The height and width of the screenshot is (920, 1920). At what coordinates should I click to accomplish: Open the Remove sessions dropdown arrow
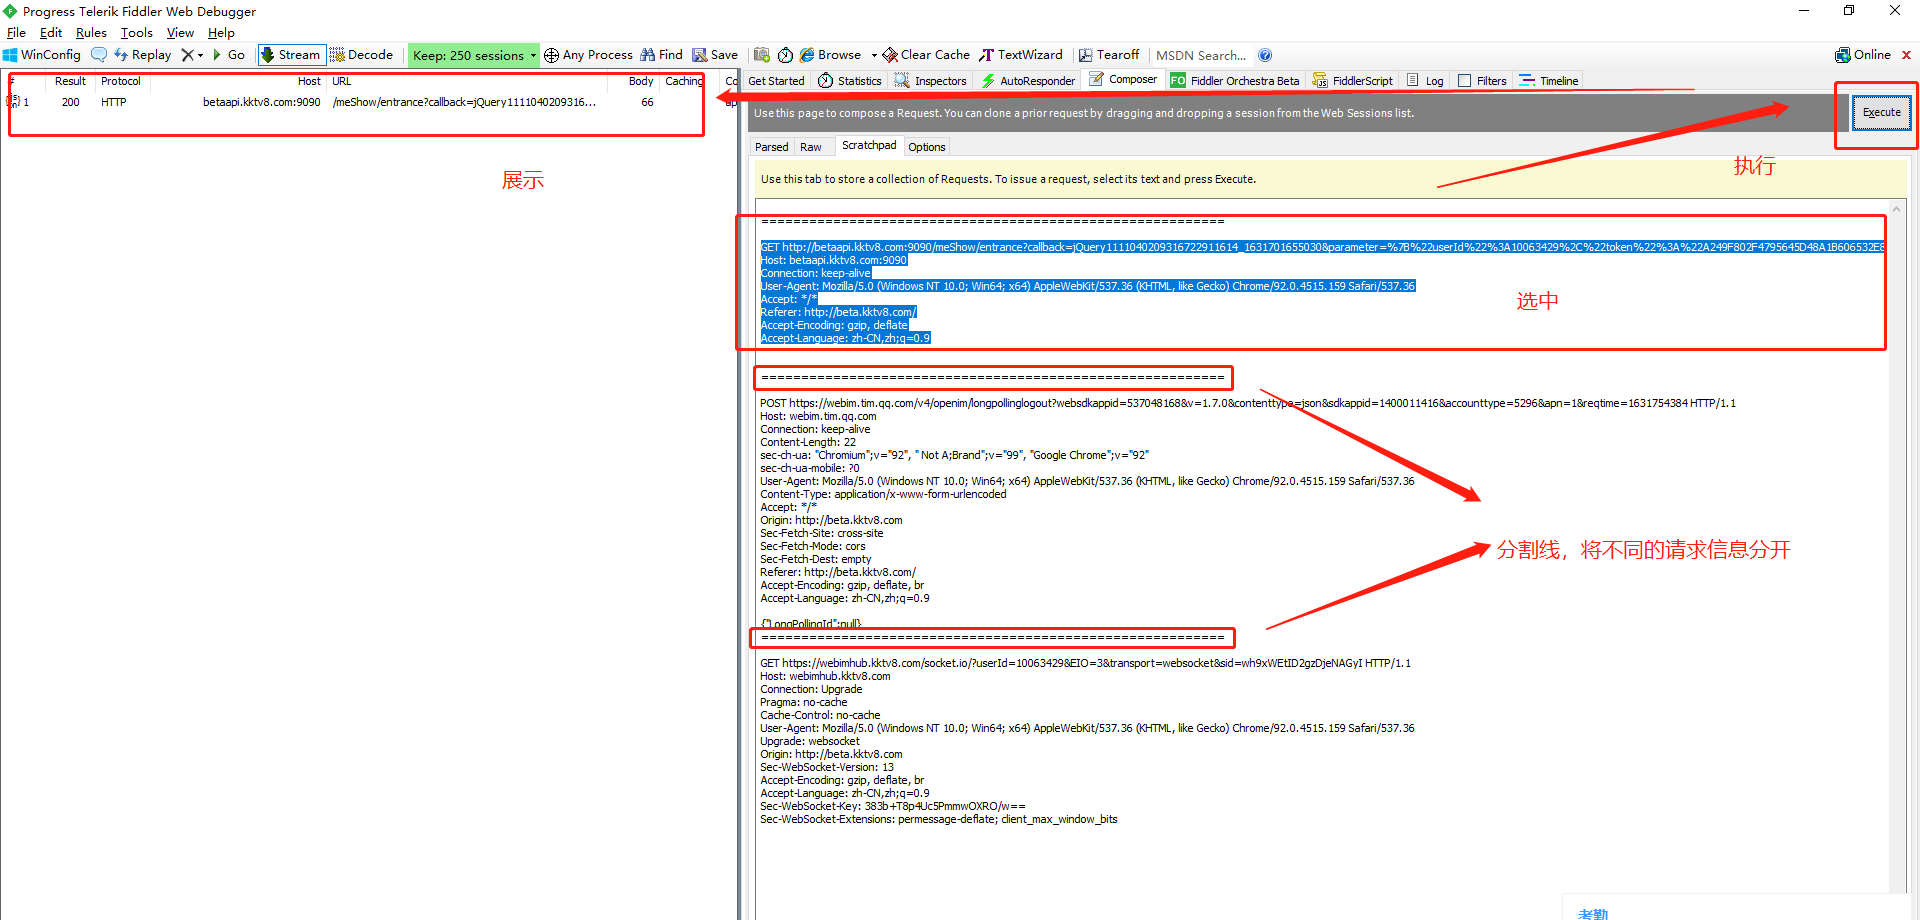click(200, 55)
